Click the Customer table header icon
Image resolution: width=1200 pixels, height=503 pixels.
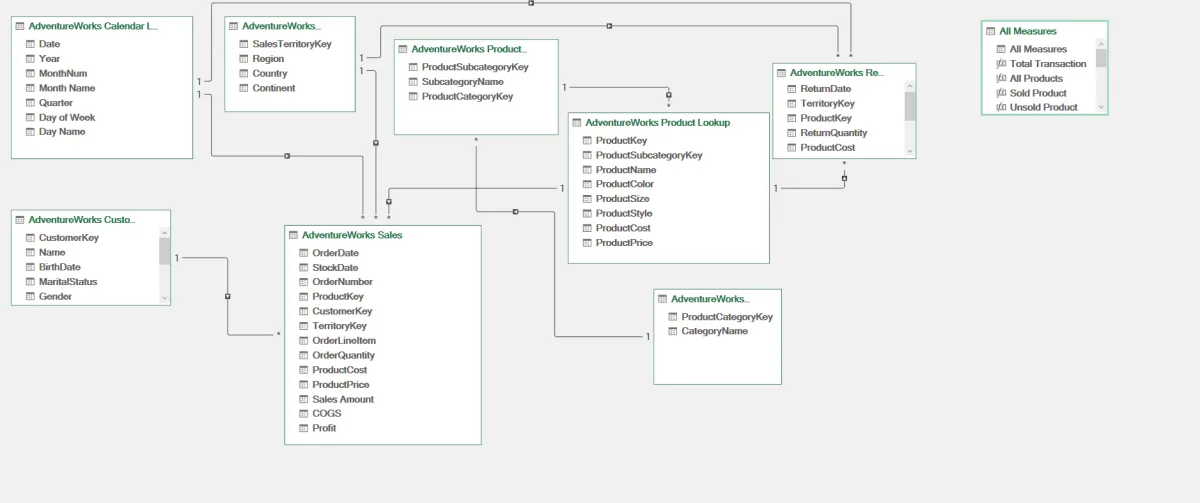click(x=20, y=219)
